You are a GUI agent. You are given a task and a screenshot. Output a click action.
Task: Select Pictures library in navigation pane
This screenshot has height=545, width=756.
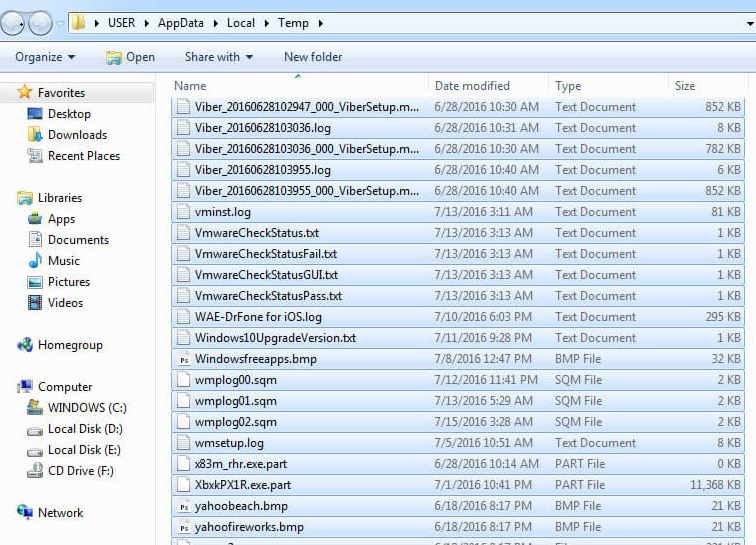tap(68, 282)
